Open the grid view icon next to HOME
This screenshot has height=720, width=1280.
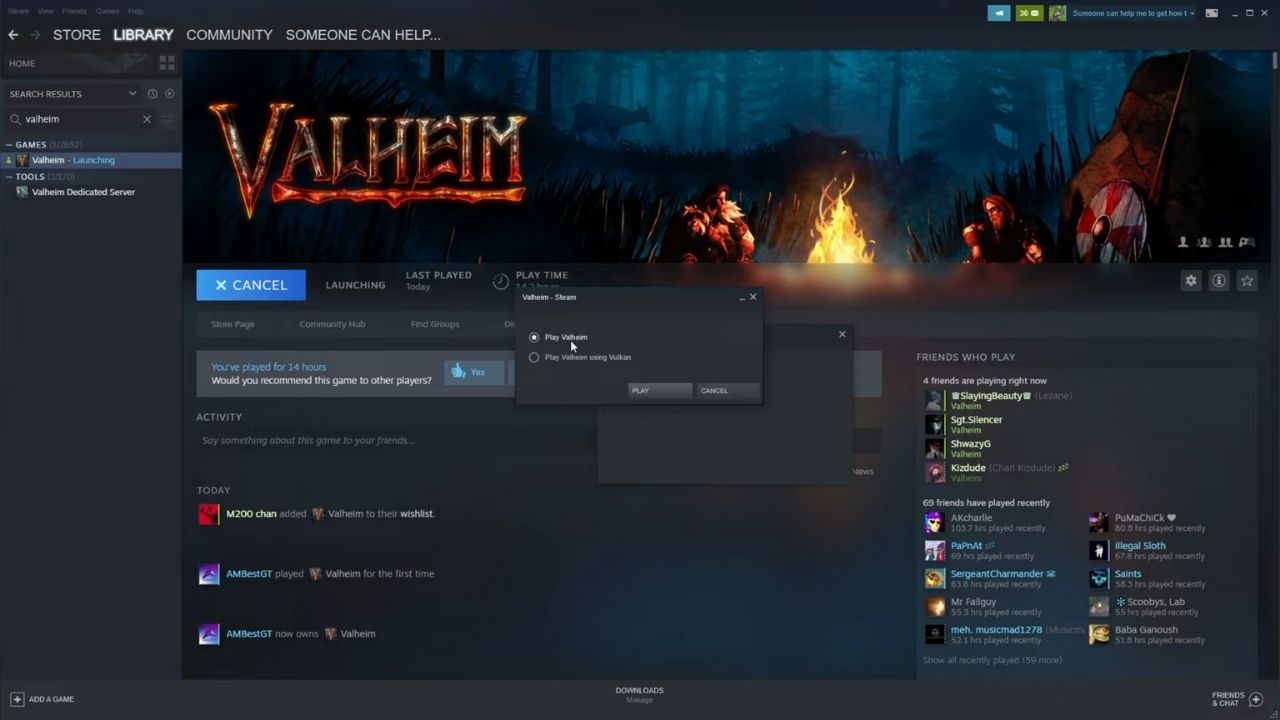point(167,62)
